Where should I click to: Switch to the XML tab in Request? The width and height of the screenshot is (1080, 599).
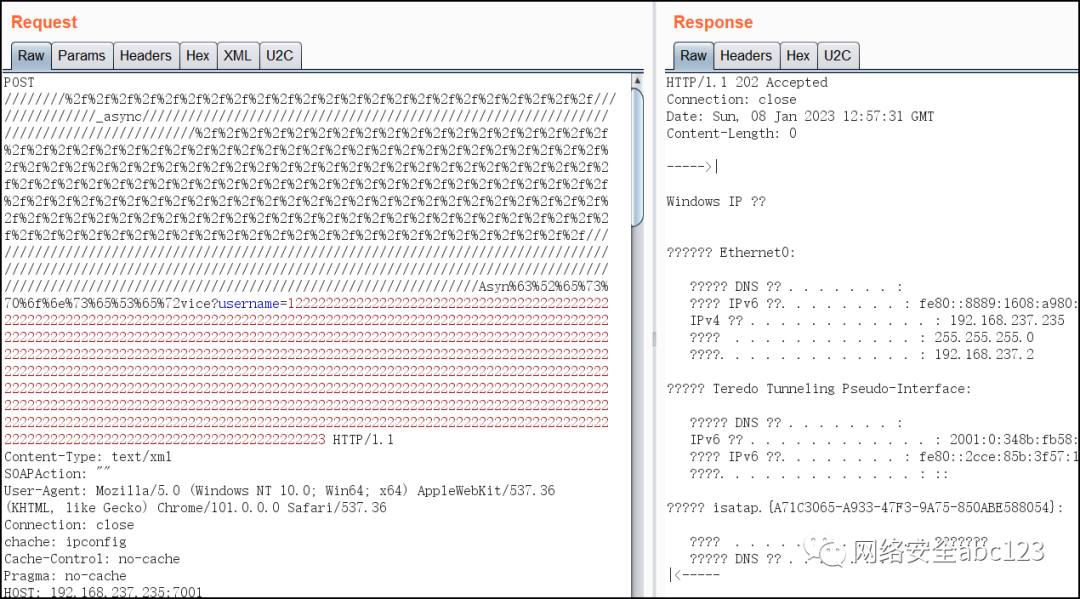[x=238, y=56]
